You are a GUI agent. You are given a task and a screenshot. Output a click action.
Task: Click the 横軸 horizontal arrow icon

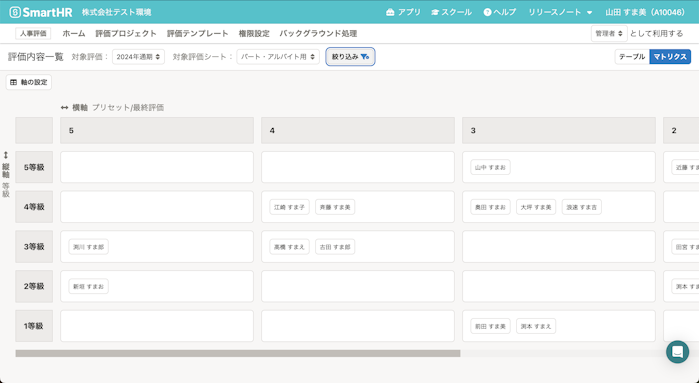tap(65, 107)
